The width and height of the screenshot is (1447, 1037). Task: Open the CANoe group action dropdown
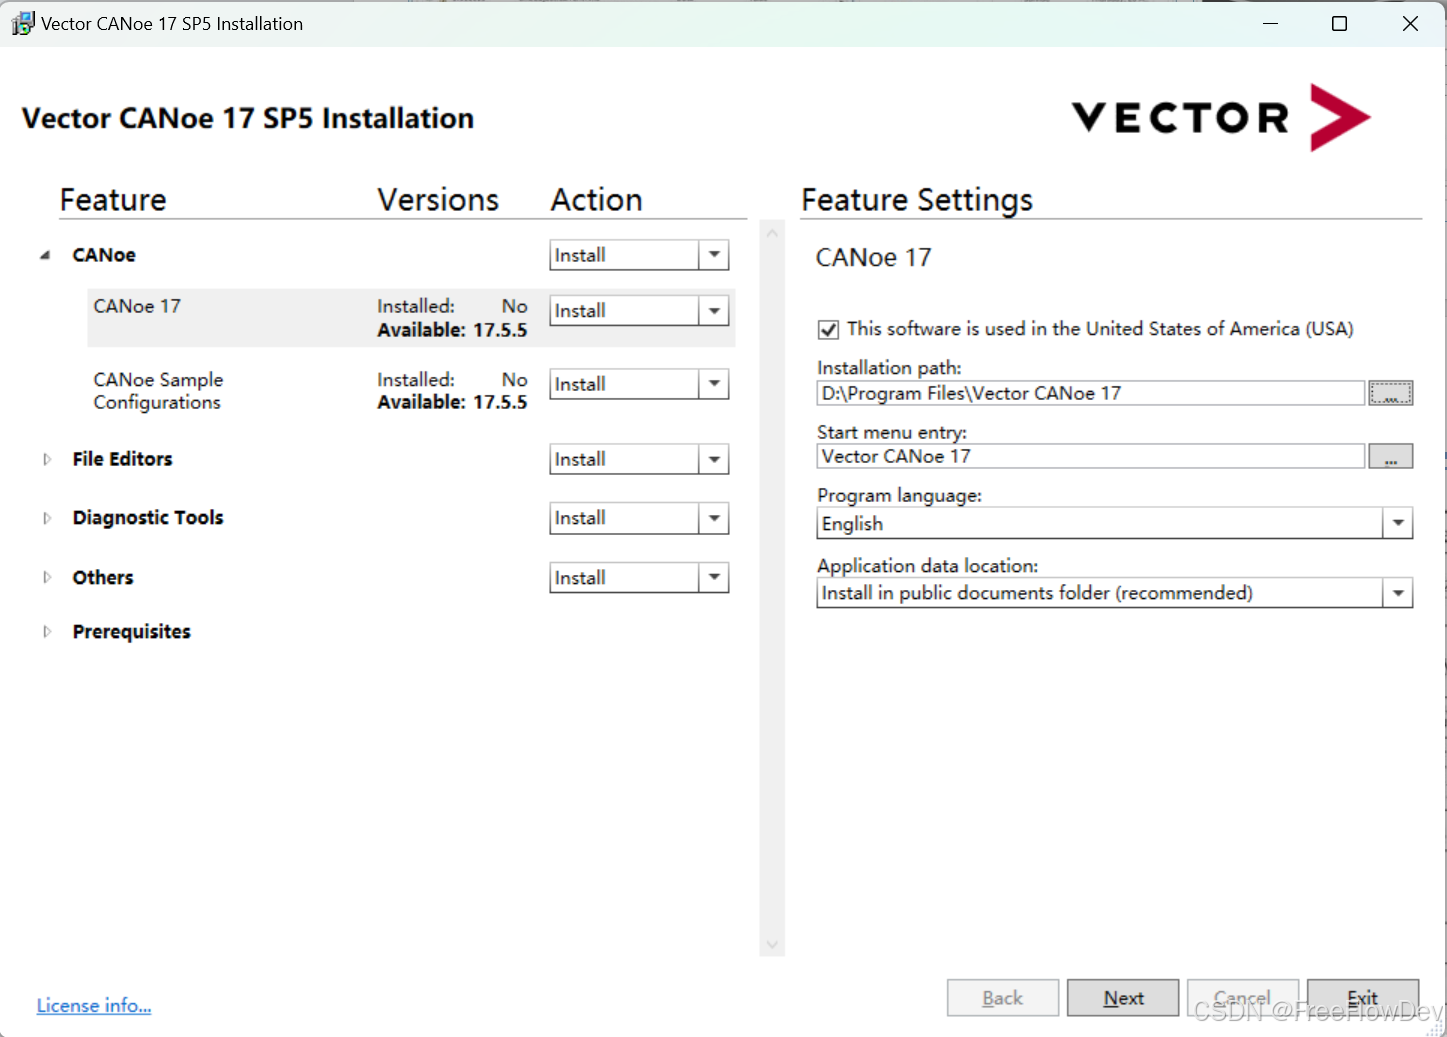pos(714,255)
